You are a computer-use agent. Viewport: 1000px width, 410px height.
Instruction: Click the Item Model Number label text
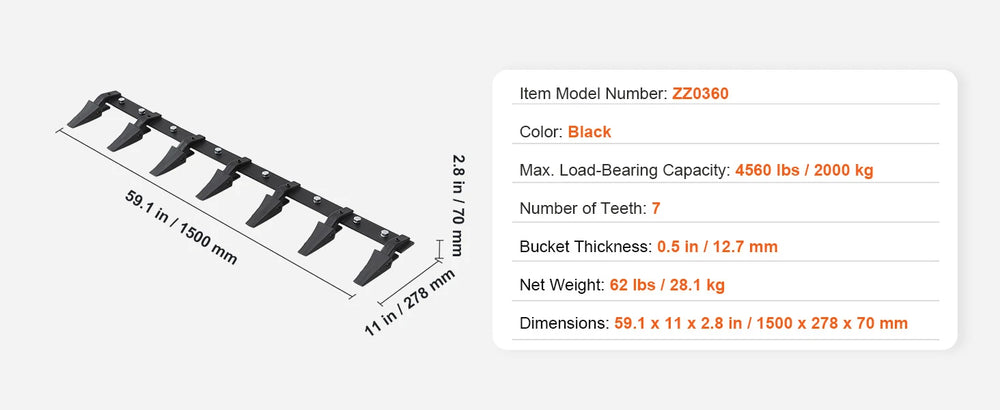[593, 94]
